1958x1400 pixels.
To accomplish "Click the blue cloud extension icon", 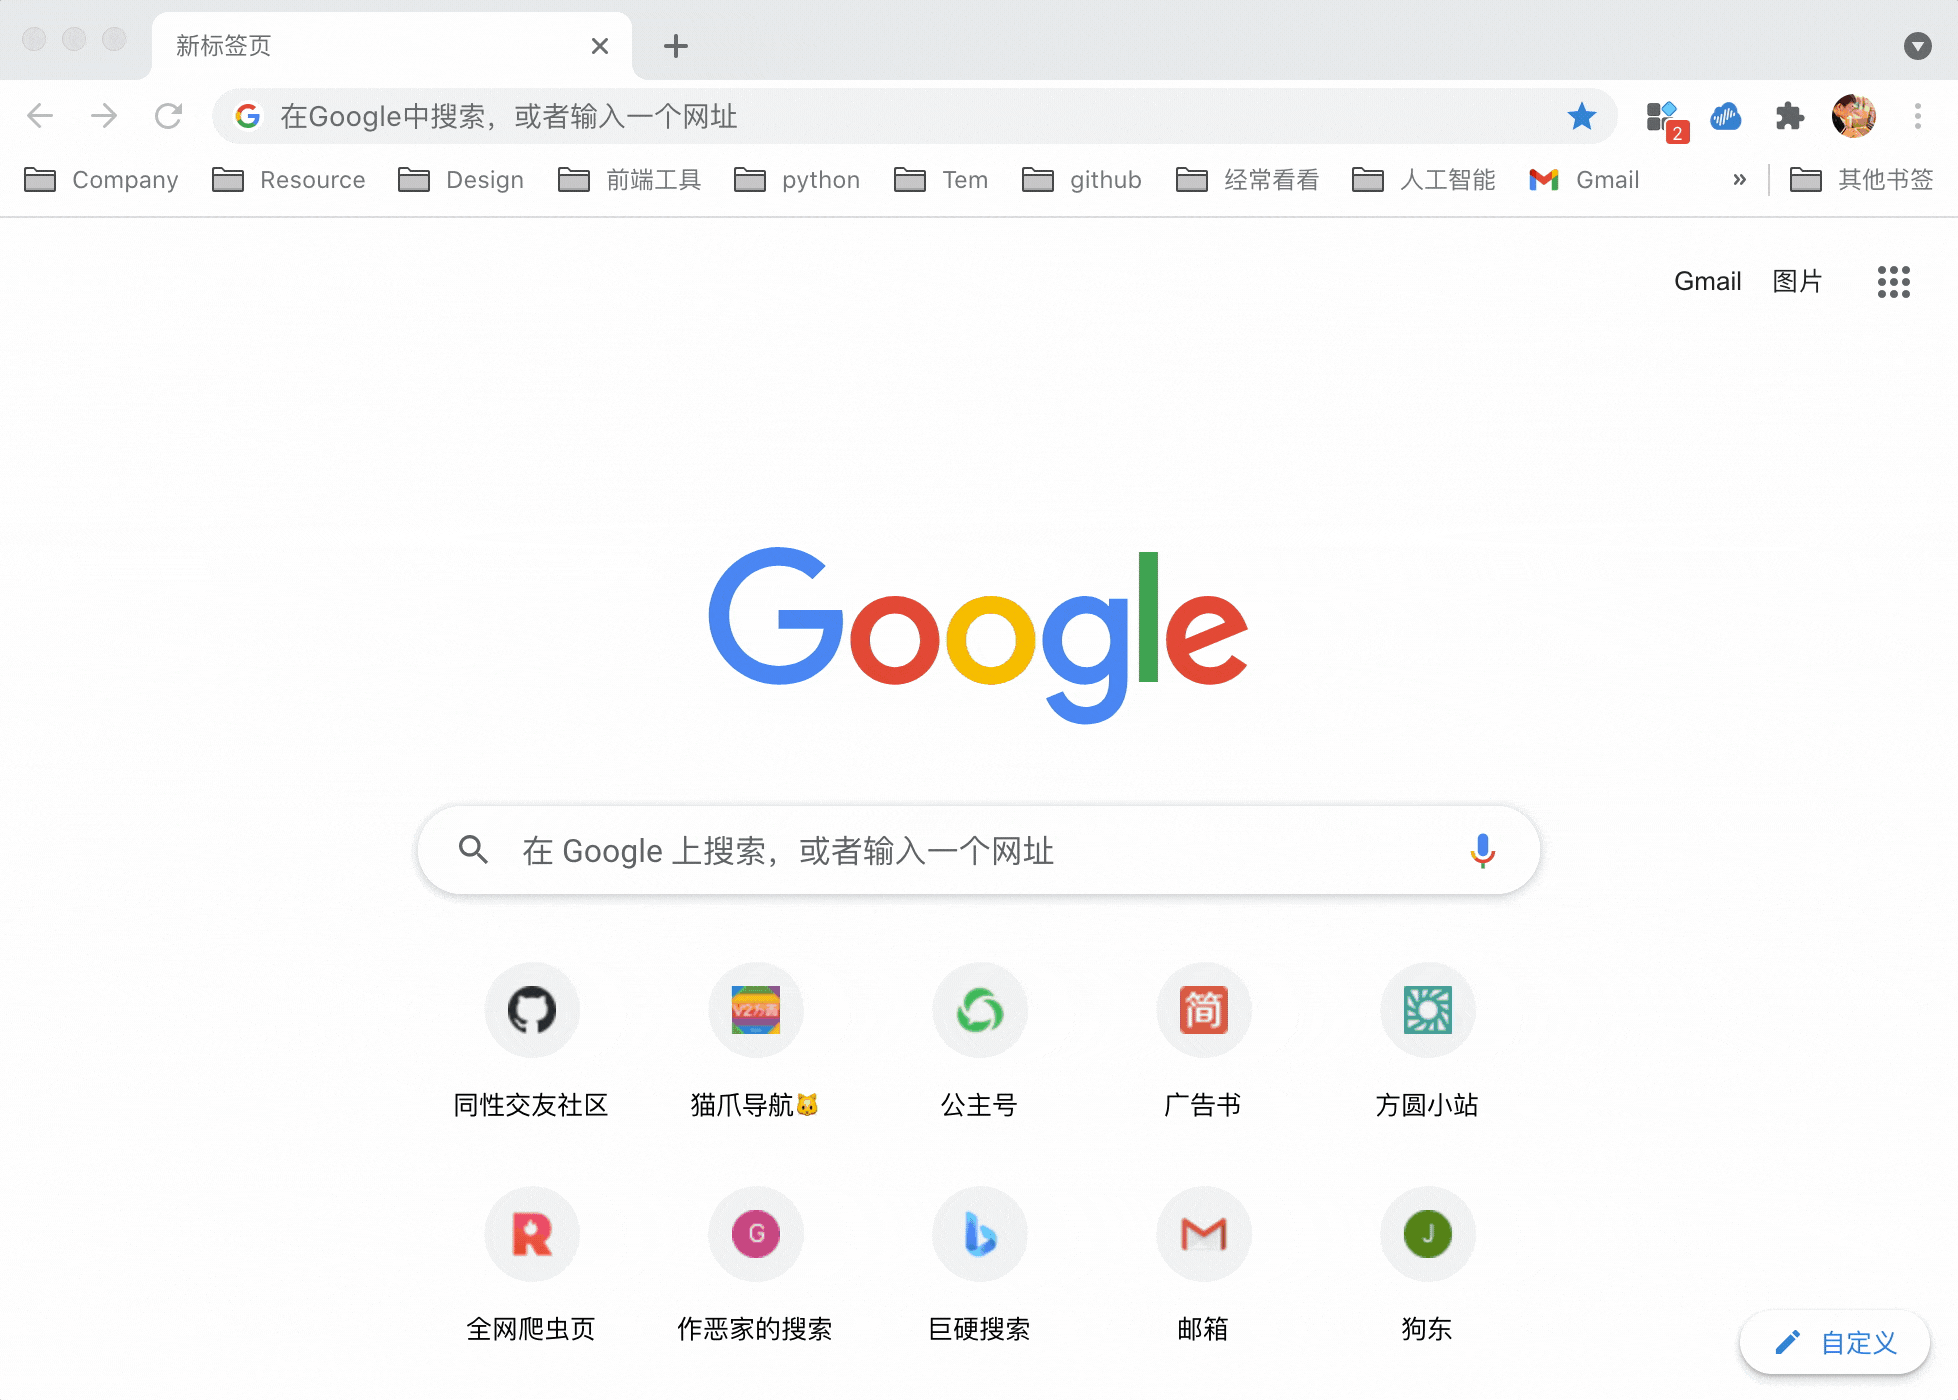I will (x=1725, y=117).
